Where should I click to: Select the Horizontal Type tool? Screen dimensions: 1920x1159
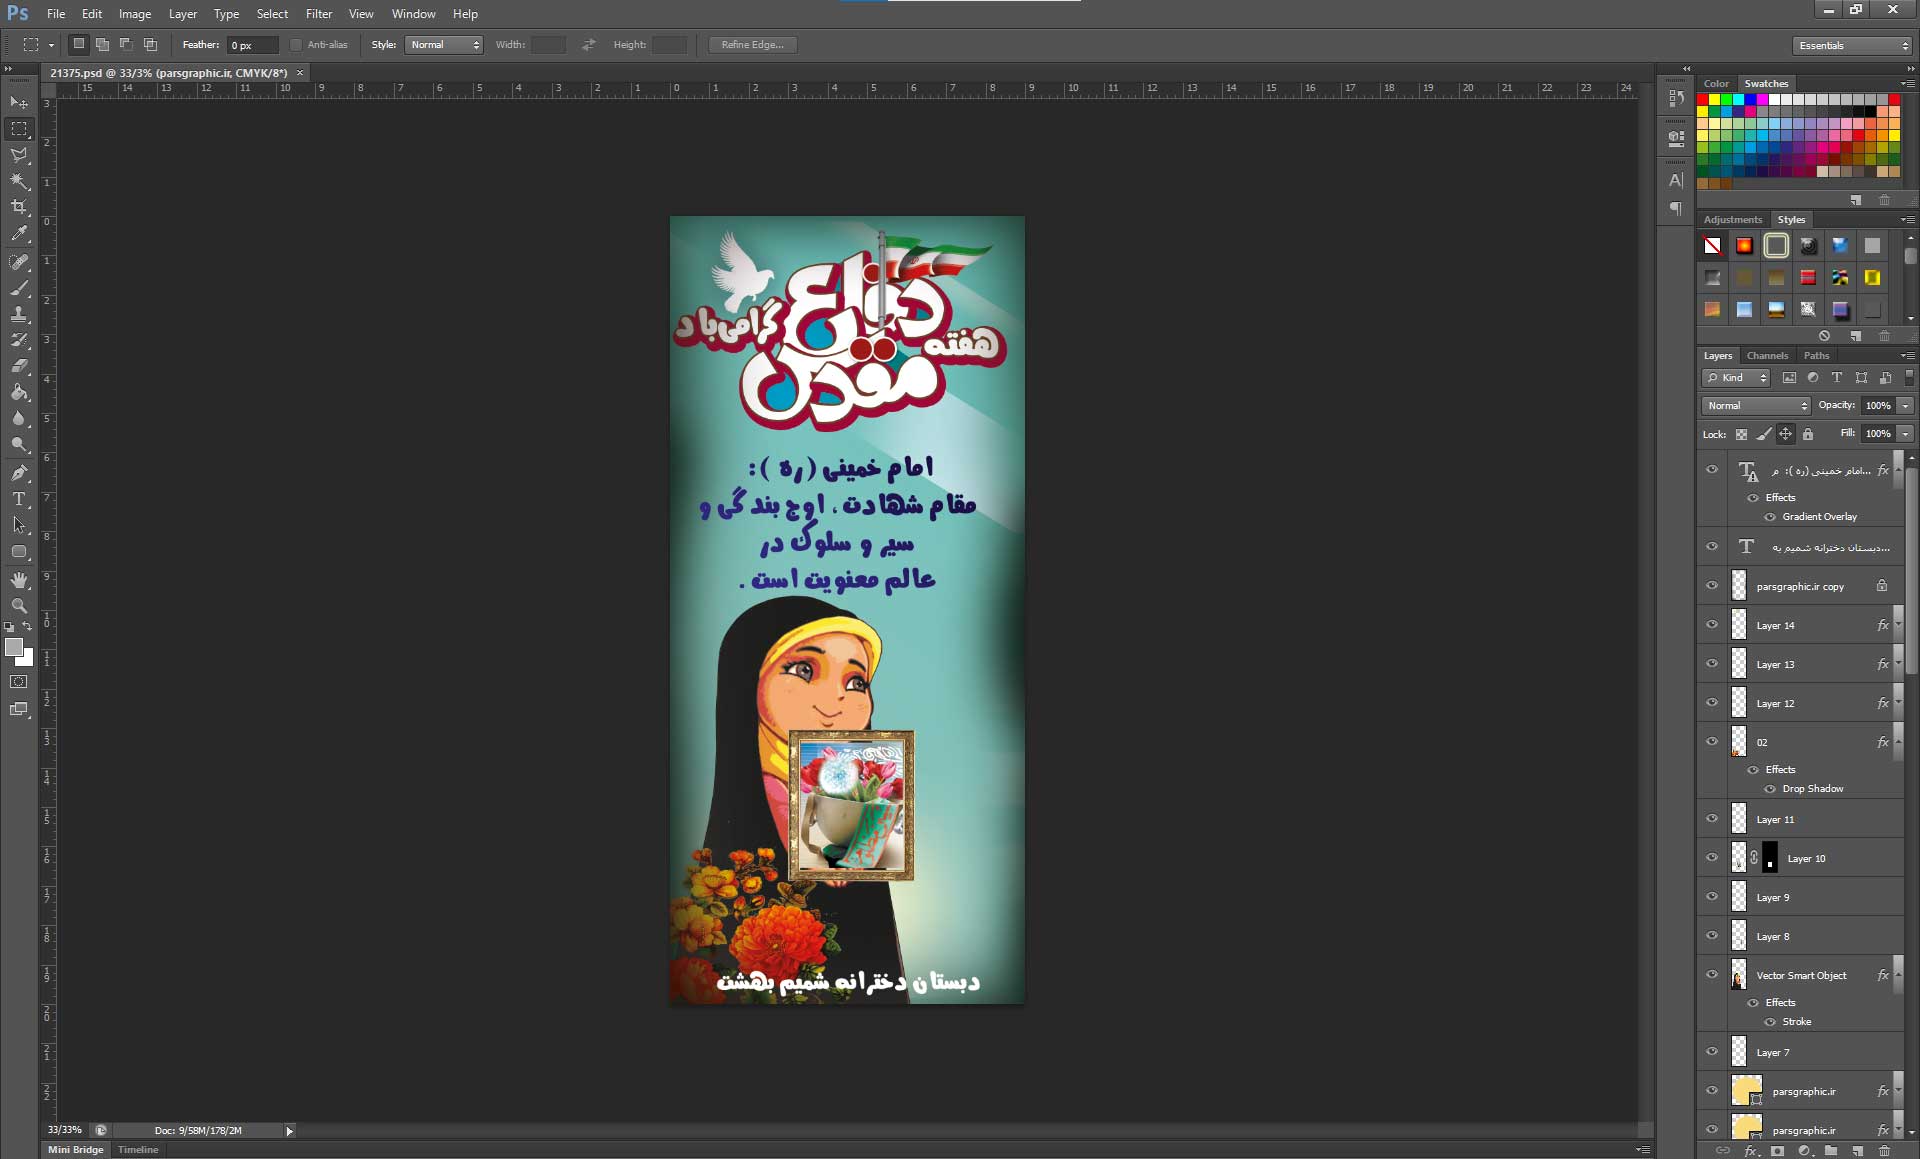[x=19, y=498]
